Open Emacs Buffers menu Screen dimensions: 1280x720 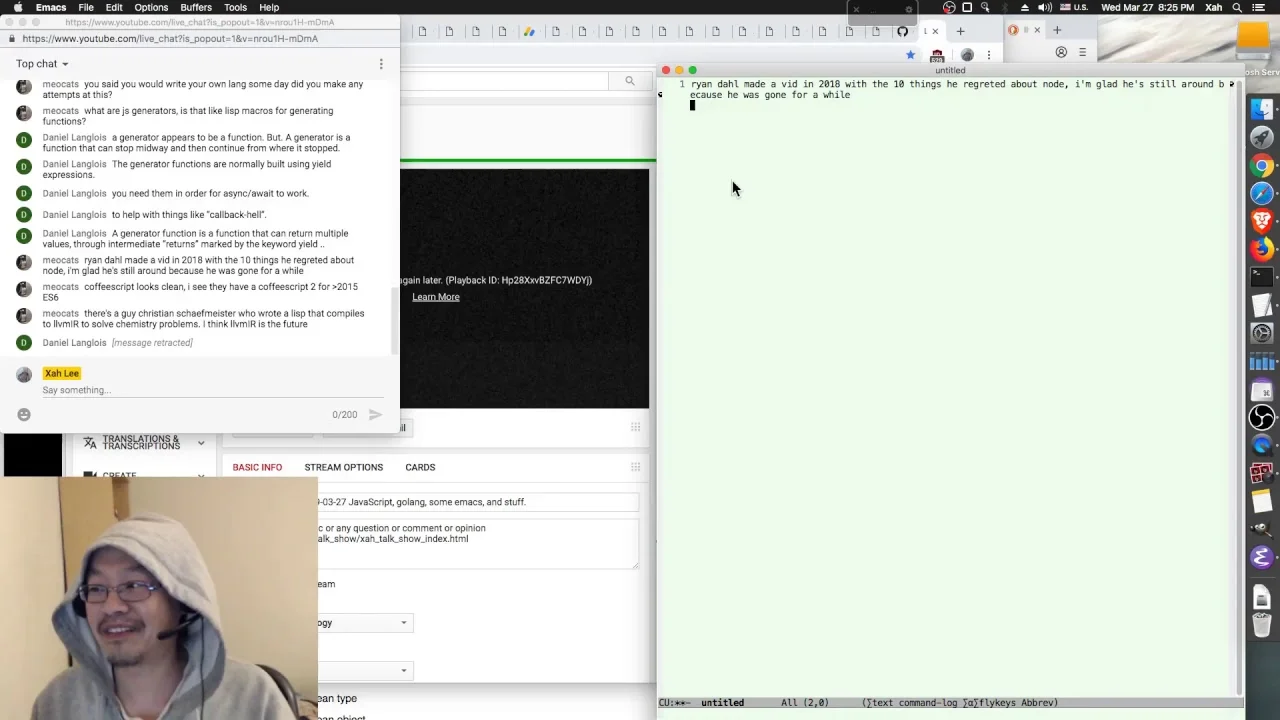pyautogui.click(x=196, y=7)
